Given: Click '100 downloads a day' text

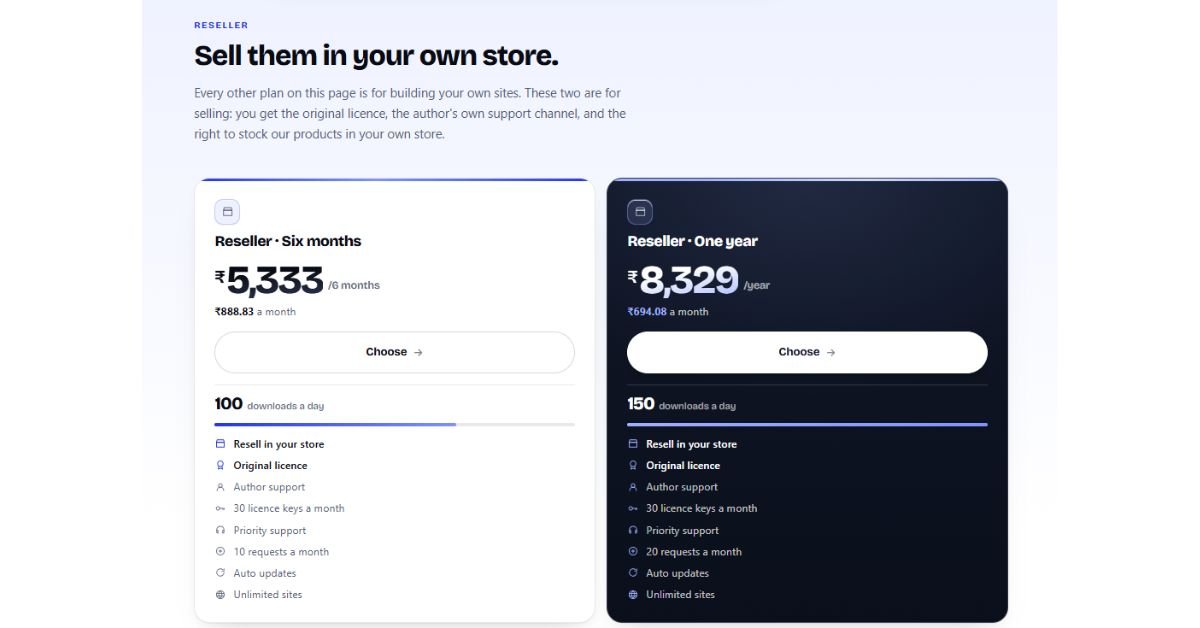Looking at the screenshot, I should pos(269,404).
